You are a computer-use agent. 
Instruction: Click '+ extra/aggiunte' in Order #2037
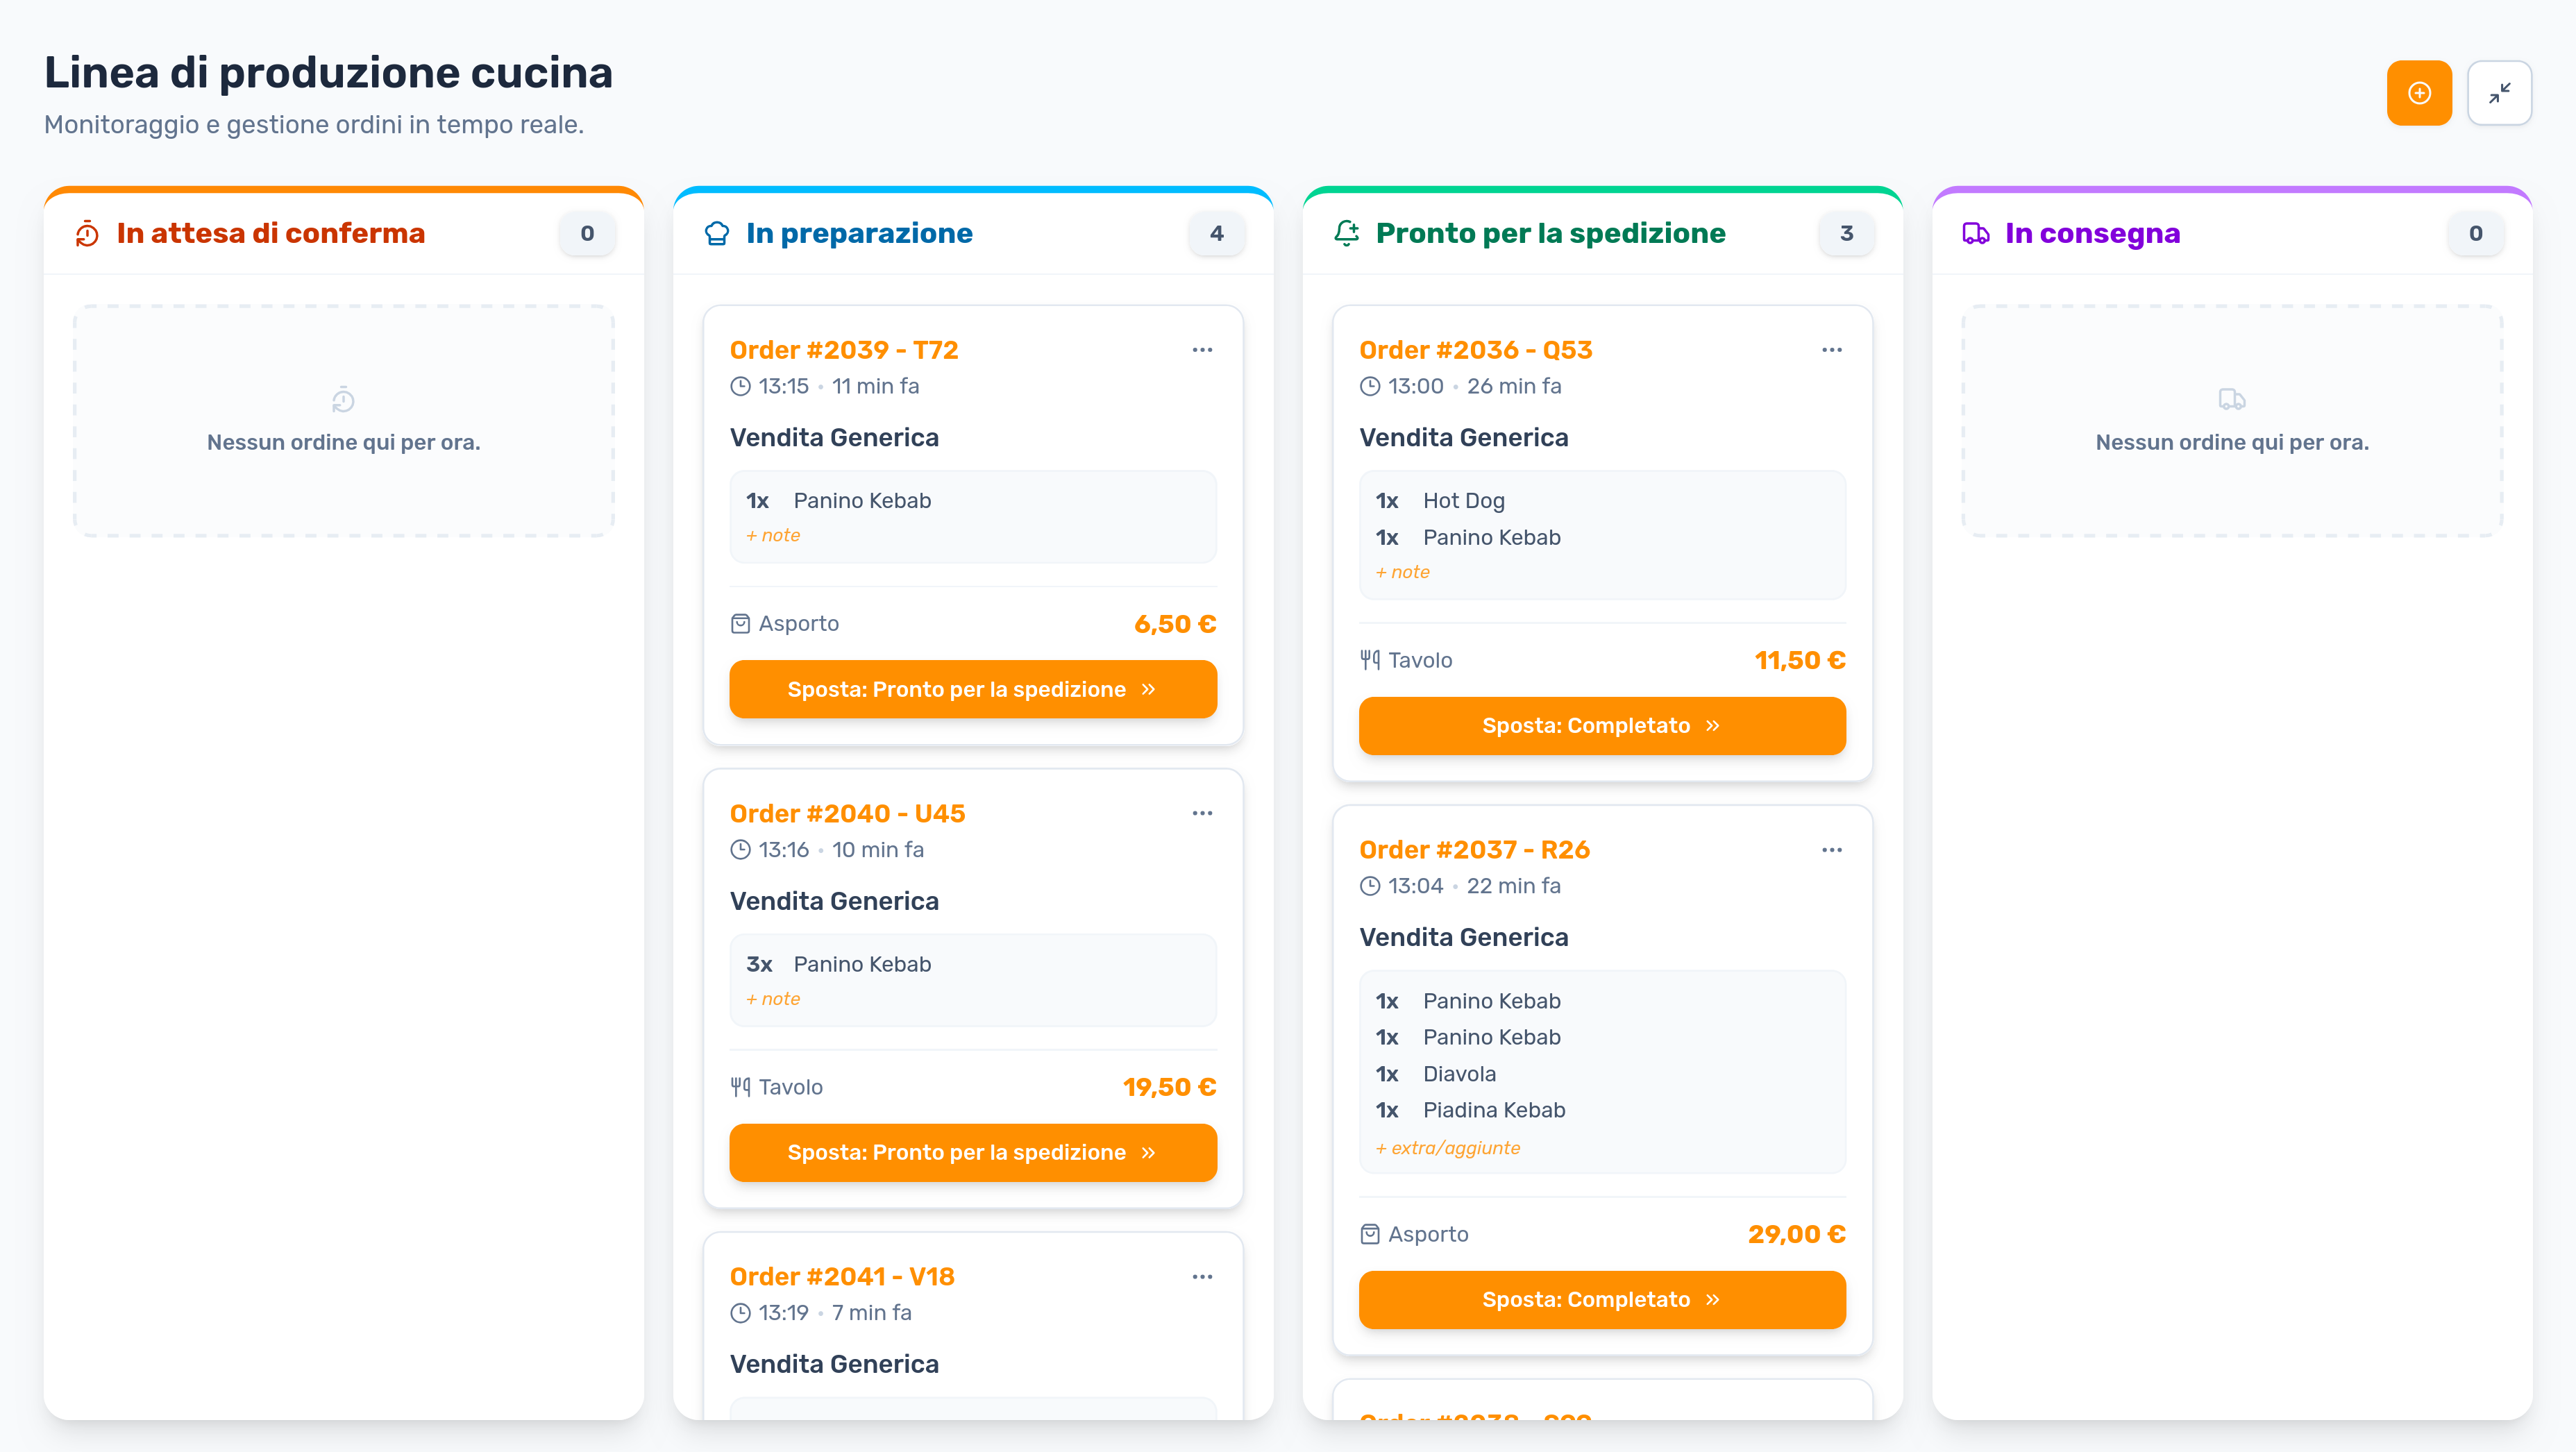(1447, 1148)
